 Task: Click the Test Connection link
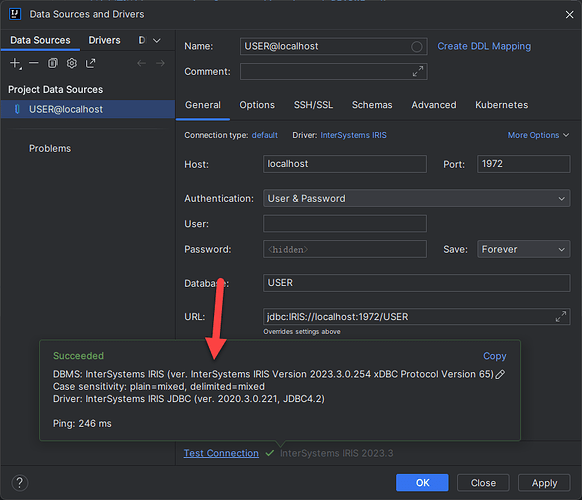(x=221, y=453)
